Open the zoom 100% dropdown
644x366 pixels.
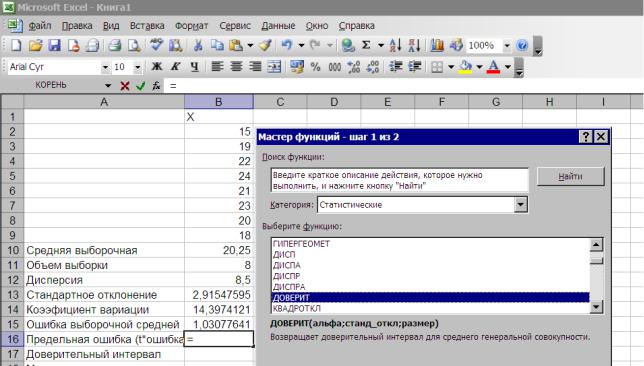point(507,45)
